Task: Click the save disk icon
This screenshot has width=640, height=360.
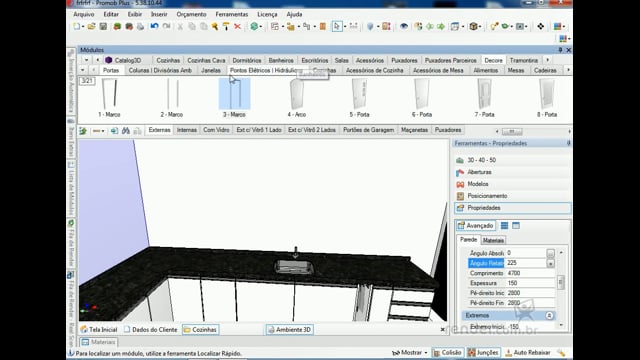Action: point(103,27)
